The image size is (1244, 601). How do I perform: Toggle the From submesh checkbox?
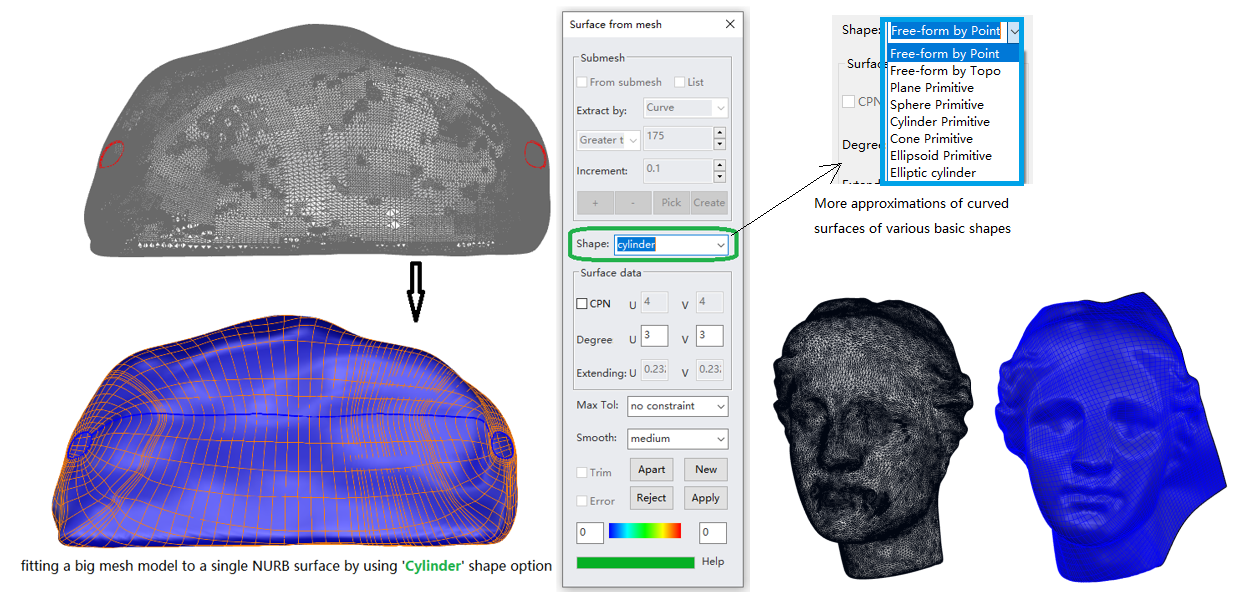click(x=583, y=82)
